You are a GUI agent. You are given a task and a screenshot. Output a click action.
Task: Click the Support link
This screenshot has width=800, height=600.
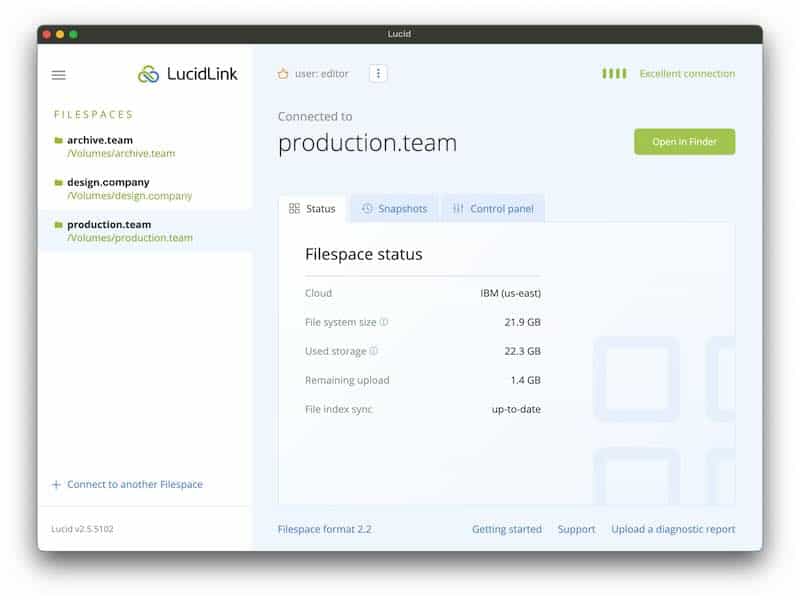576,530
